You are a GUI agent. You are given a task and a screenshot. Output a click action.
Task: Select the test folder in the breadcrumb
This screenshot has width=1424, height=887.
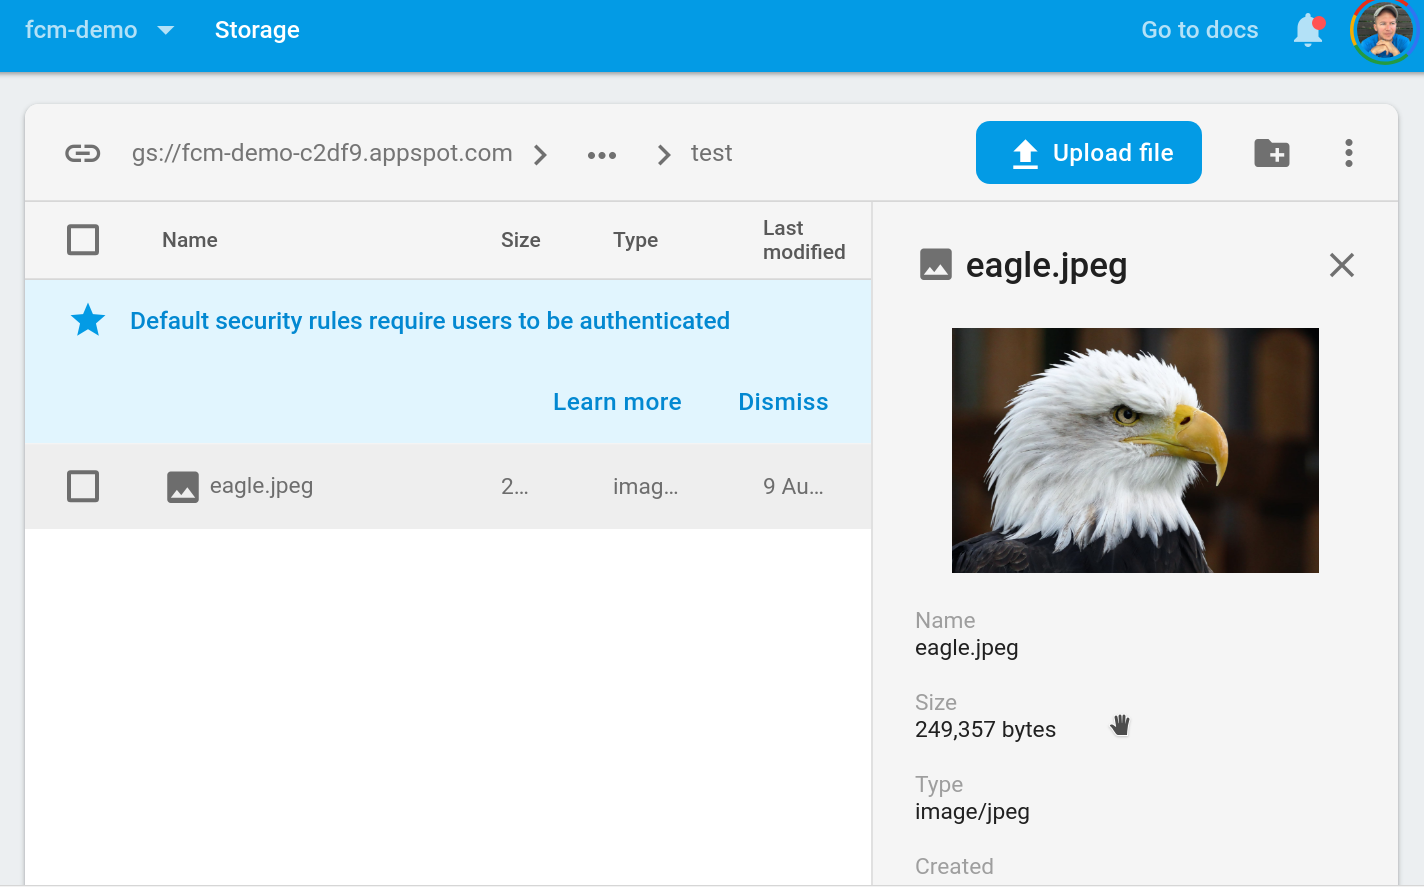click(711, 153)
